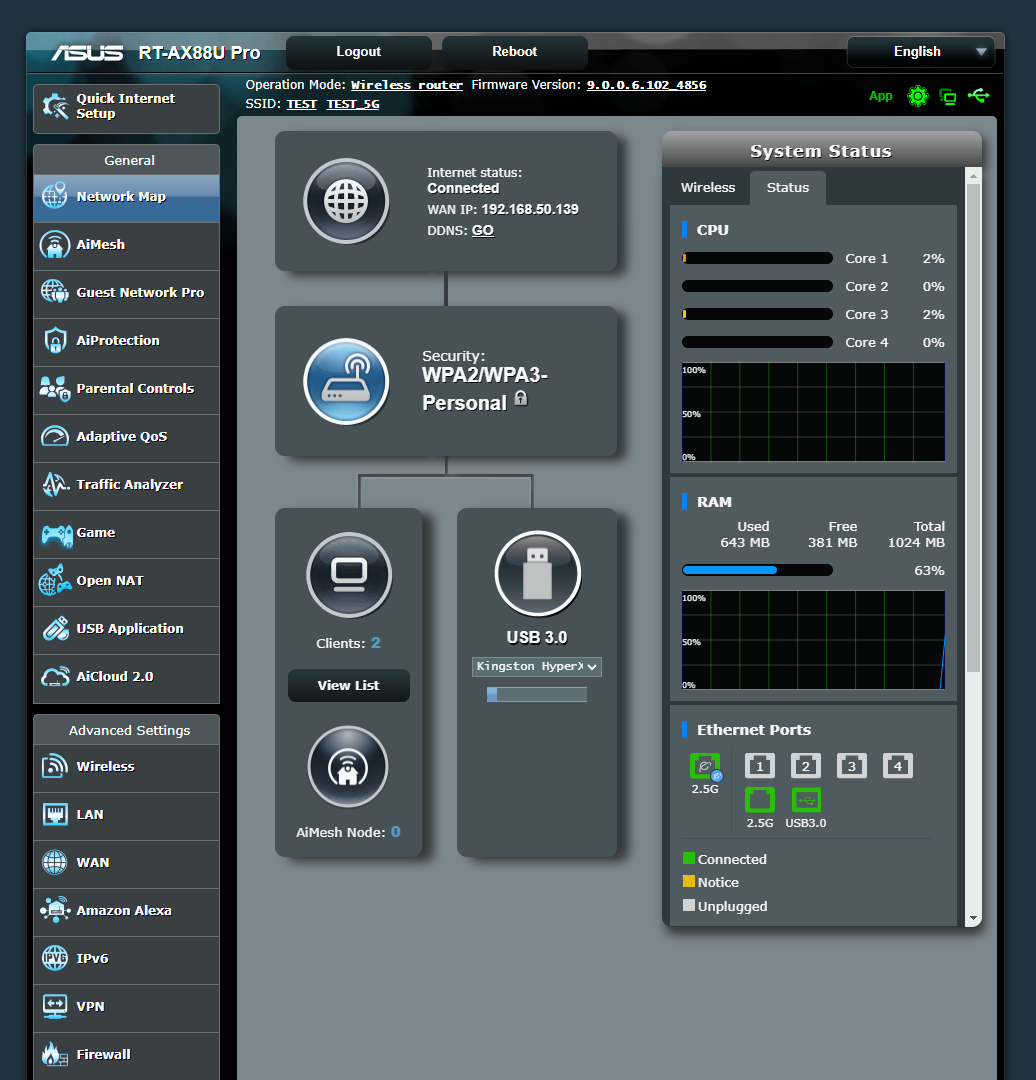
Task: Open the English language dropdown
Action: point(921,52)
